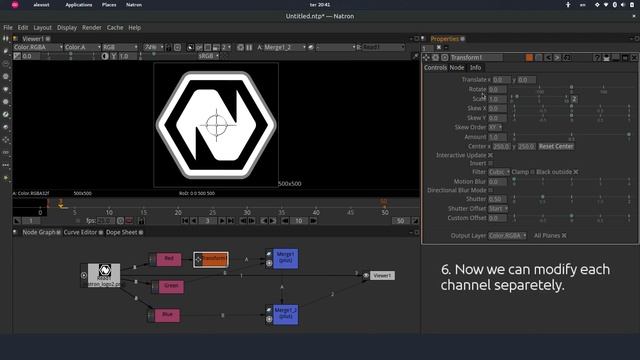The height and width of the screenshot is (360, 640).
Task: Open the Info tab in Transform1 properties
Action: [x=476, y=68]
